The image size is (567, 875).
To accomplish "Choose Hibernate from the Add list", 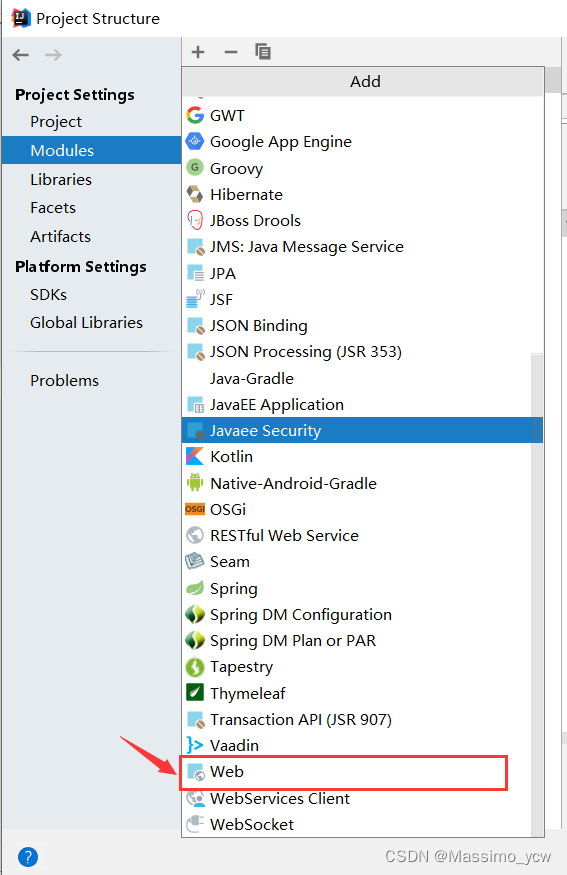I will 362,194.
